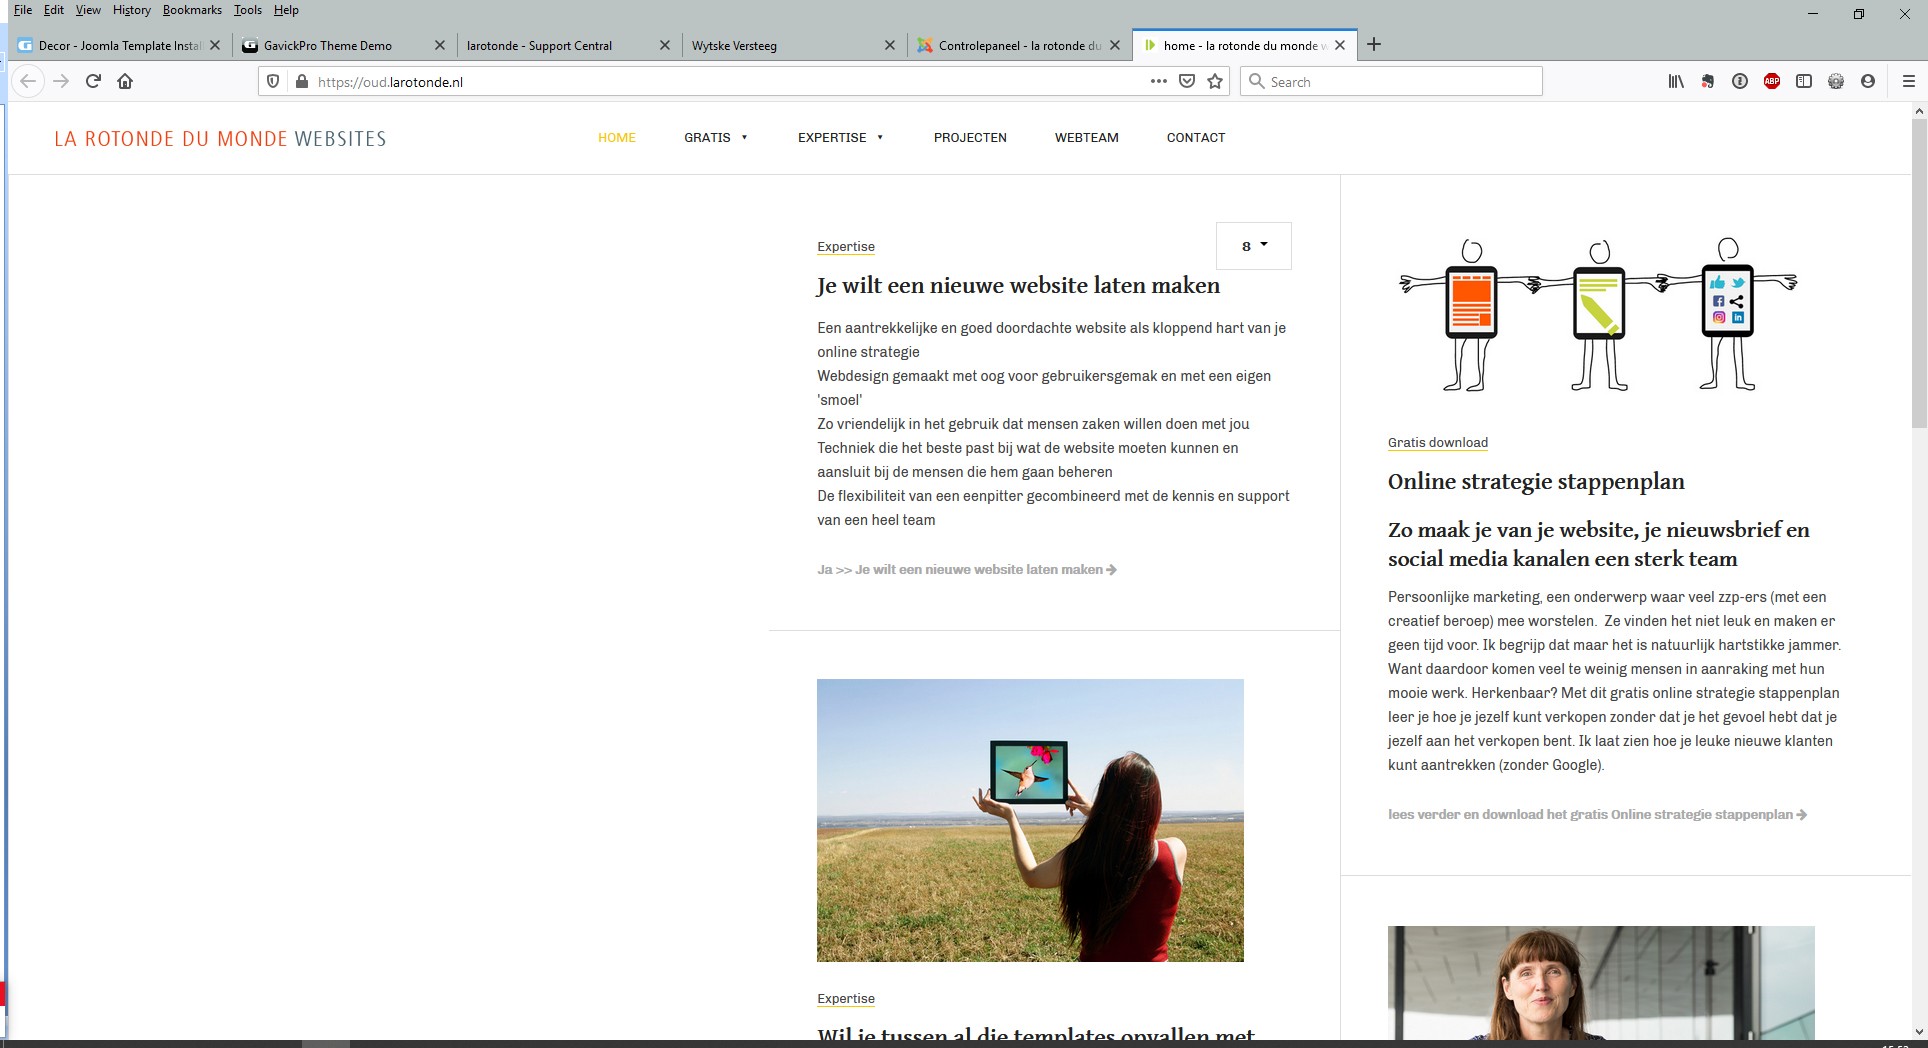Click the hummingbird tablet field photo
Image resolution: width=1928 pixels, height=1048 pixels.
coord(1030,820)
